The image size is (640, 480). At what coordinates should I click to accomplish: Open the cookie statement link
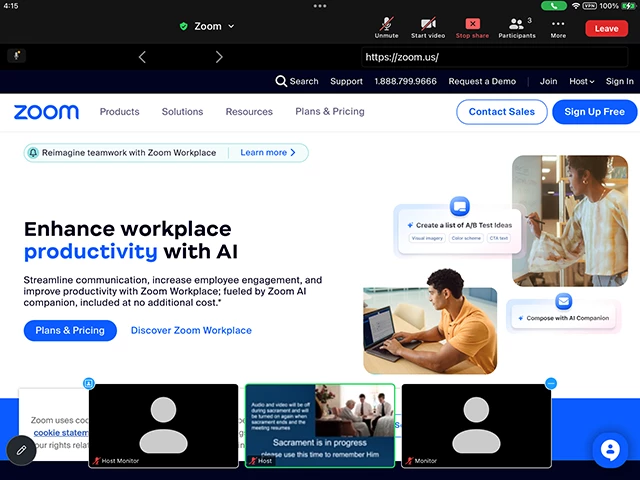(61, 433)
